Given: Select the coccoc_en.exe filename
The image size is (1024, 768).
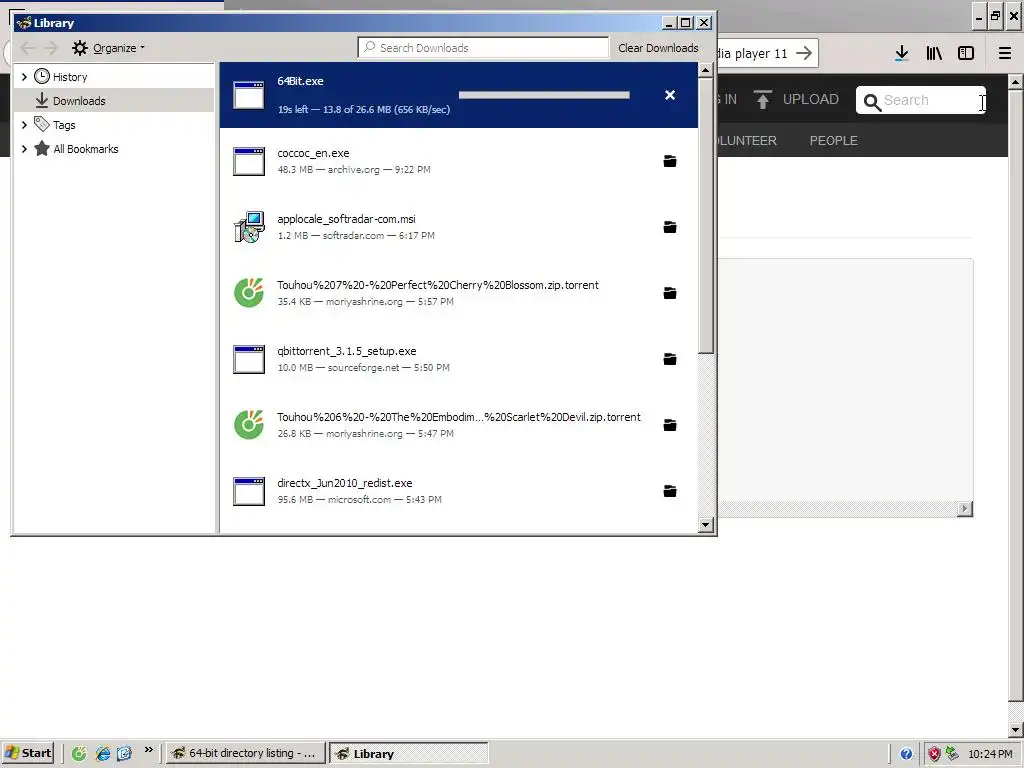Looking at the screenshot, I should pyautogui.click(x=313, y=153).
